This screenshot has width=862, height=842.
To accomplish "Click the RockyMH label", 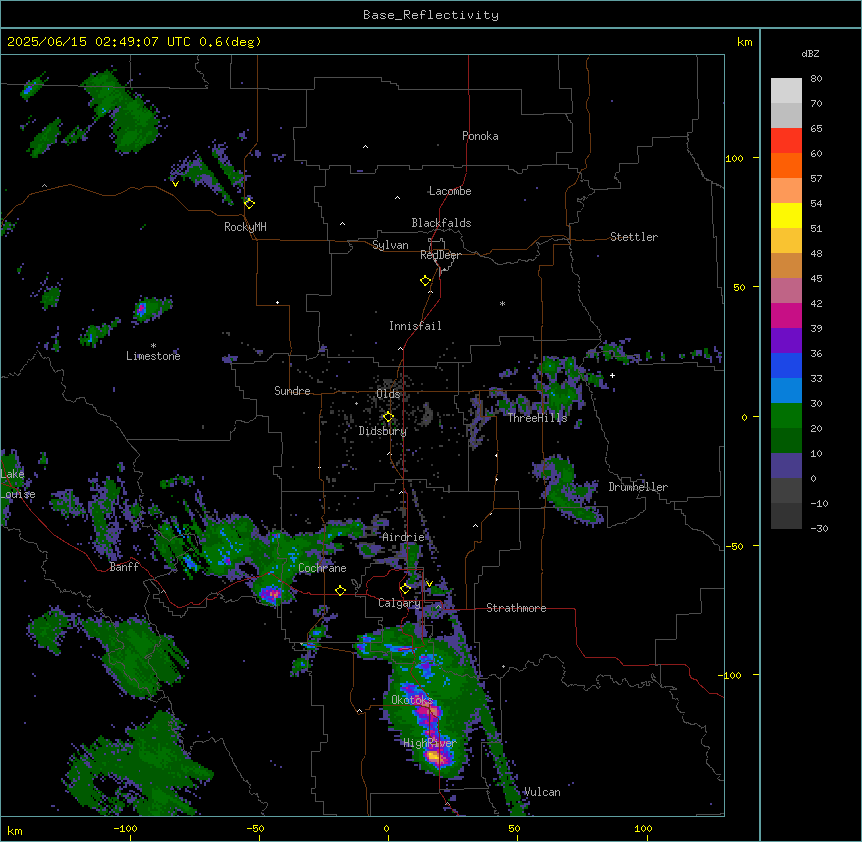I will tap(245, 227).
